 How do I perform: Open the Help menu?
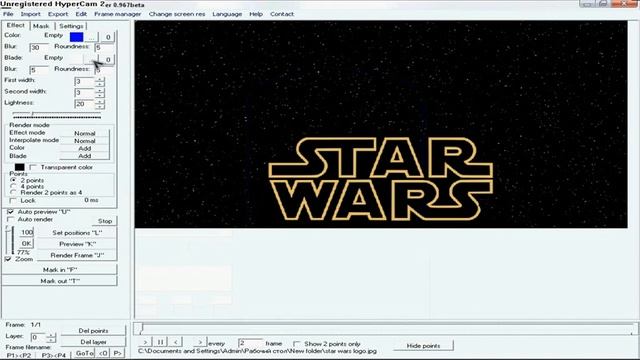[x=256, y=14]
